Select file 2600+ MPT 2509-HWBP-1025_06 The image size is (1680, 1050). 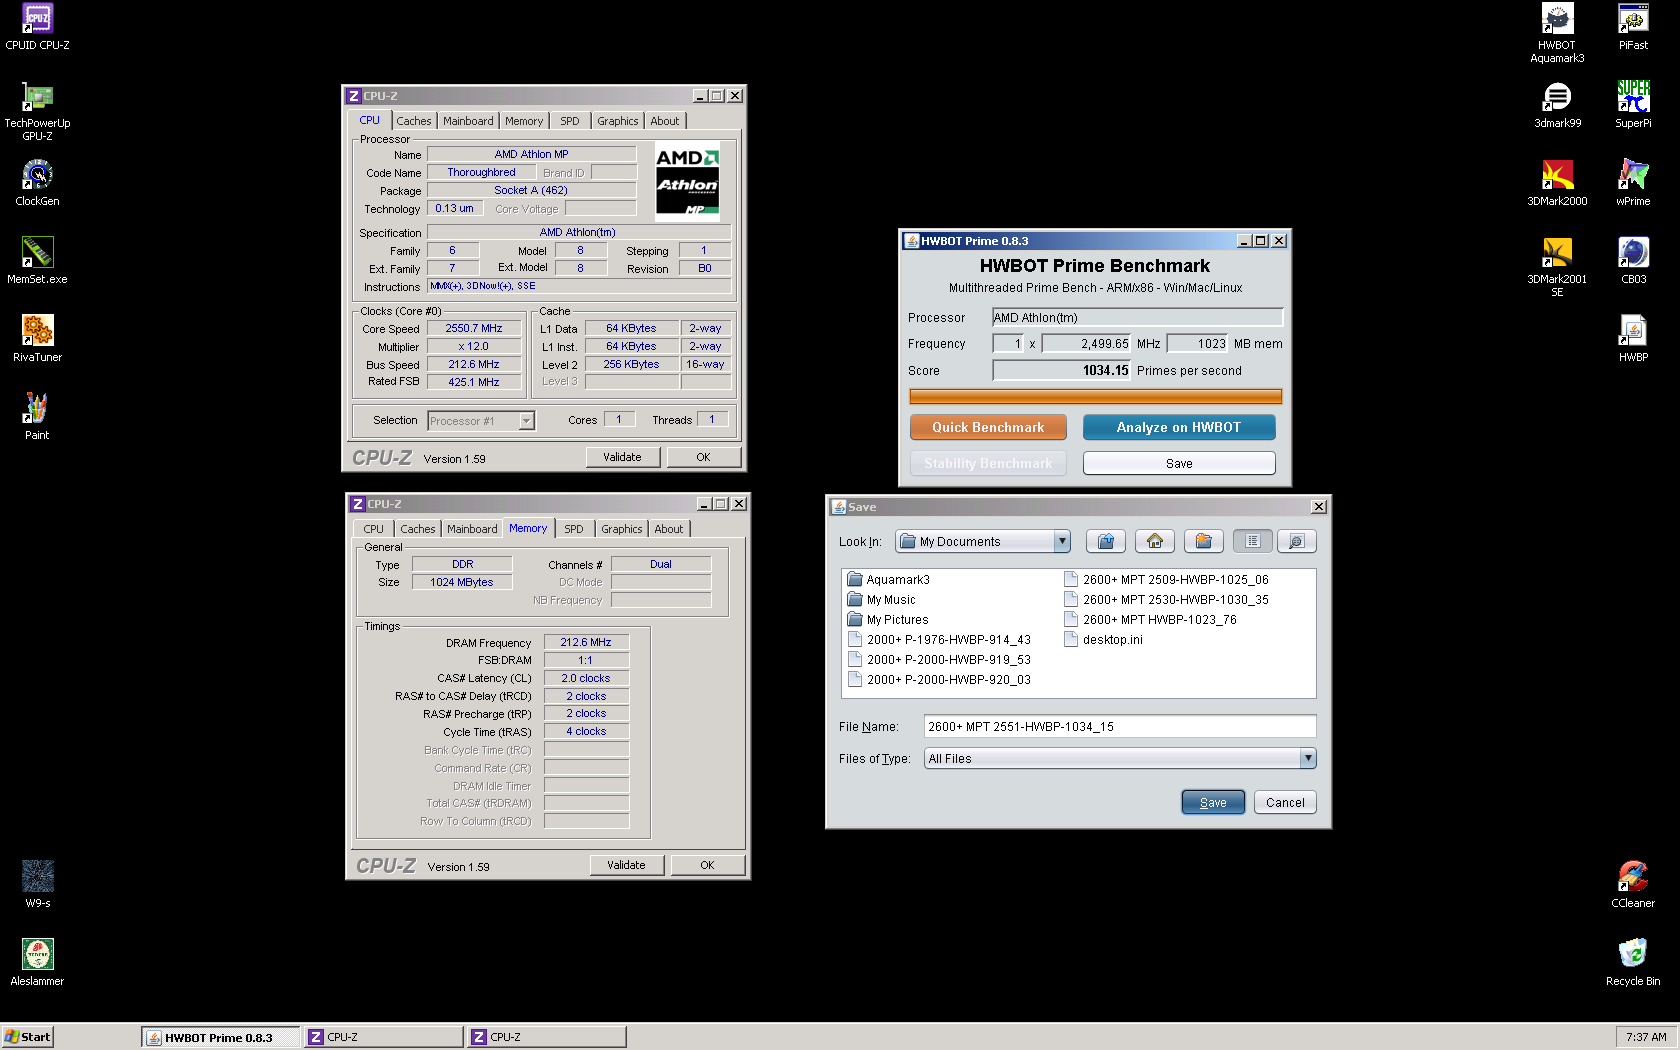point(1166,579)
